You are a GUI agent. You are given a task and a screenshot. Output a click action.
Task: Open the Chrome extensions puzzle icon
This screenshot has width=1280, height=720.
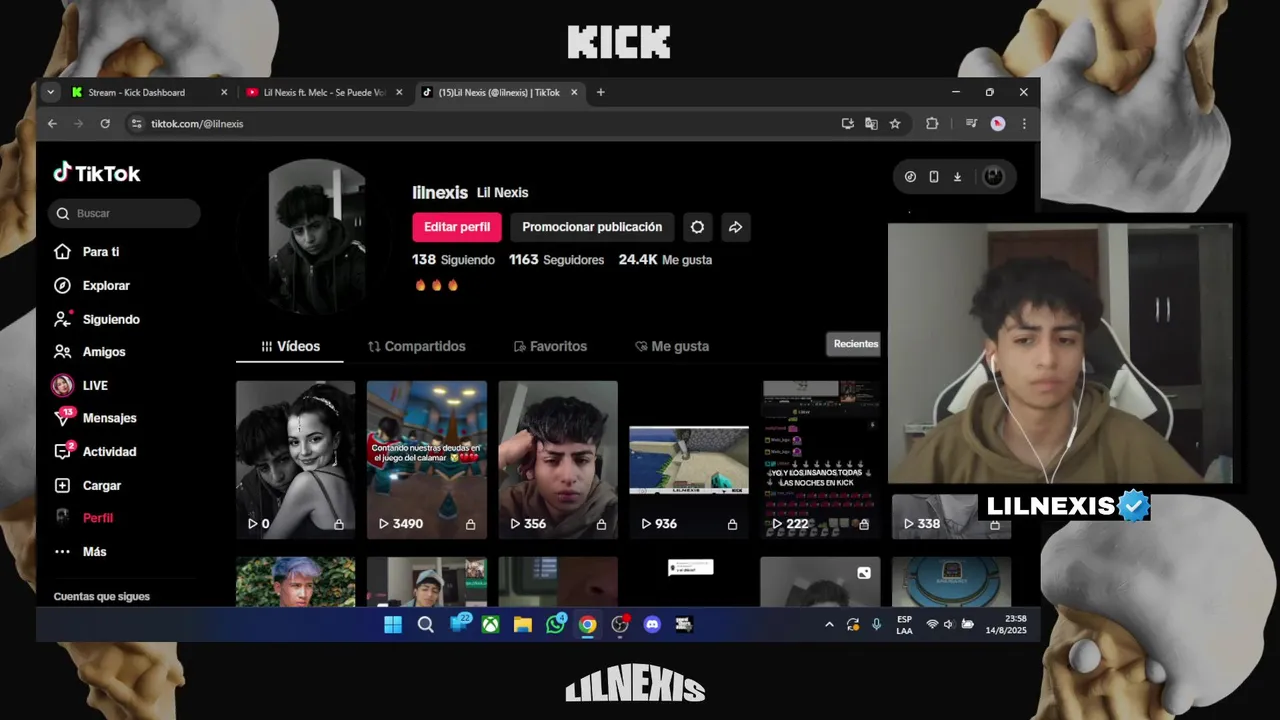tap(932, 124)
